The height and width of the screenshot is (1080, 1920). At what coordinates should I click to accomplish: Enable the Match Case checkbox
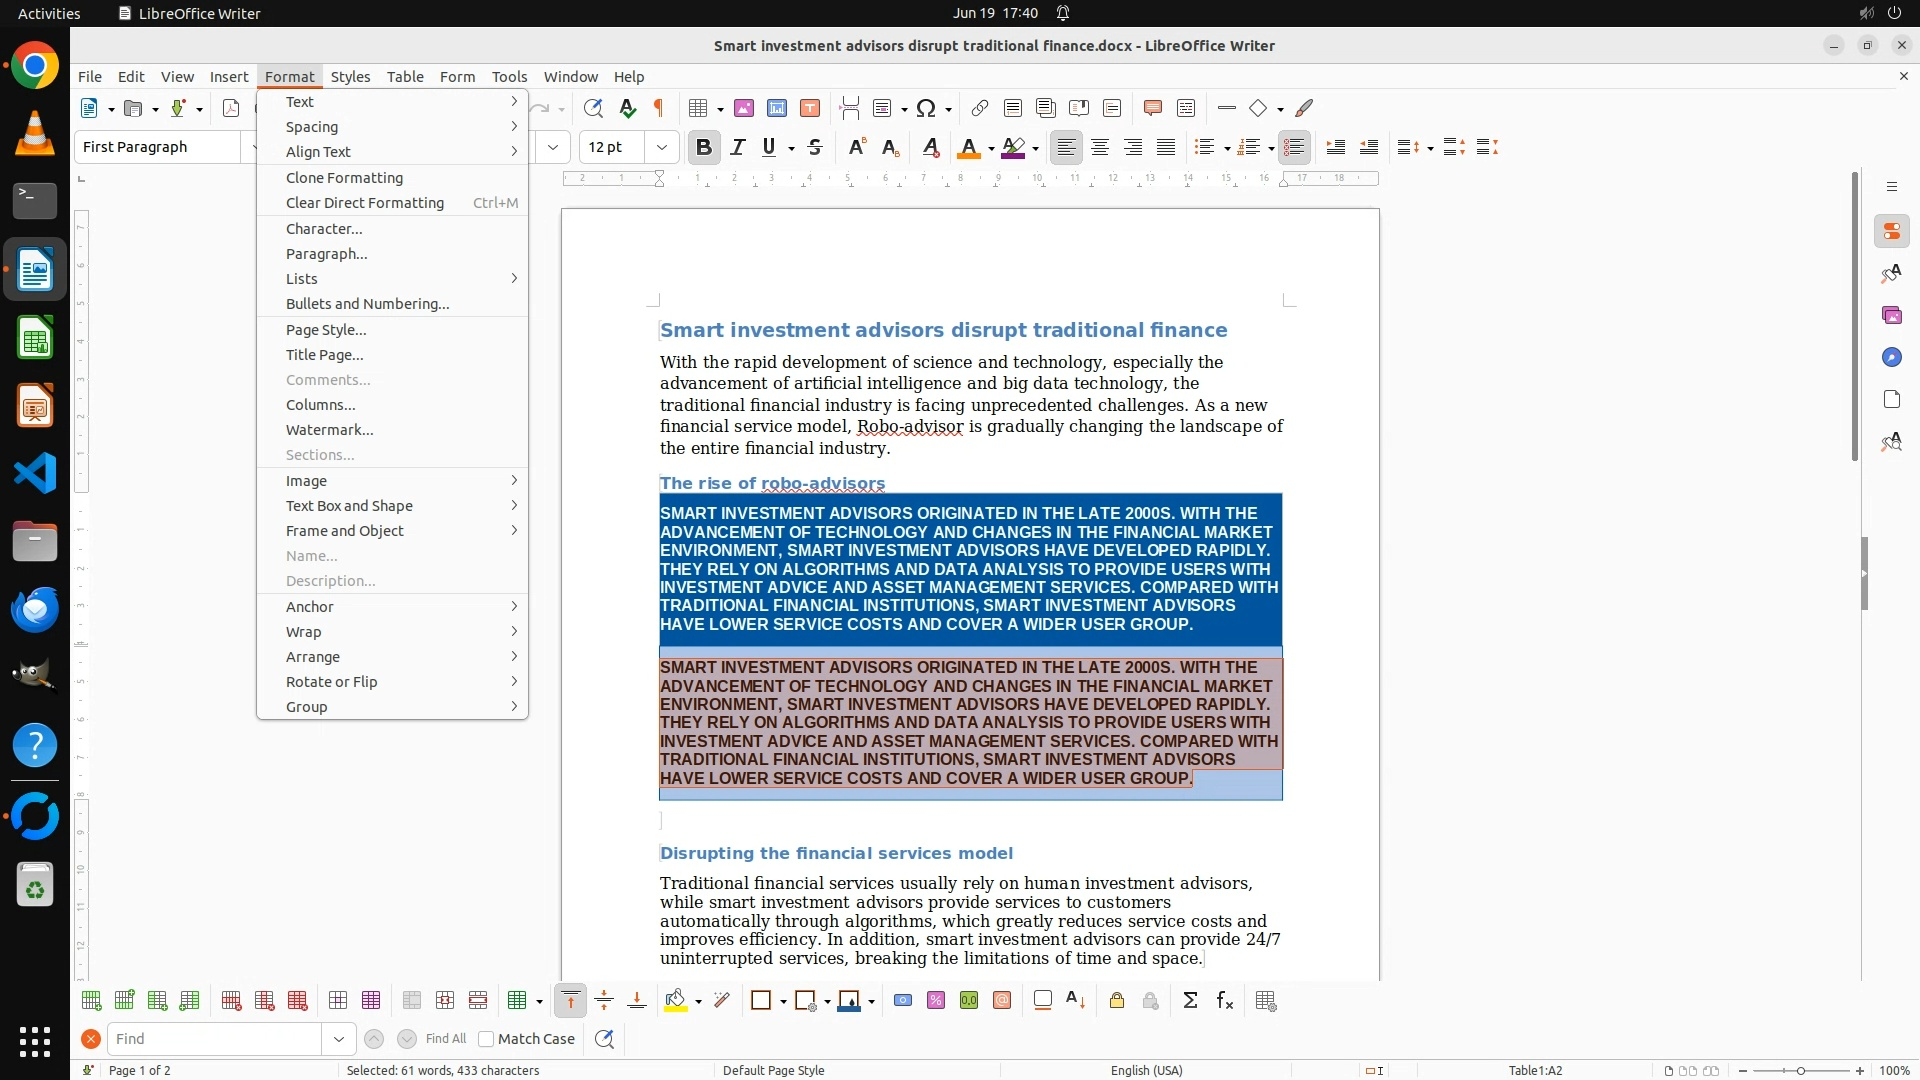coord(487,1039)
